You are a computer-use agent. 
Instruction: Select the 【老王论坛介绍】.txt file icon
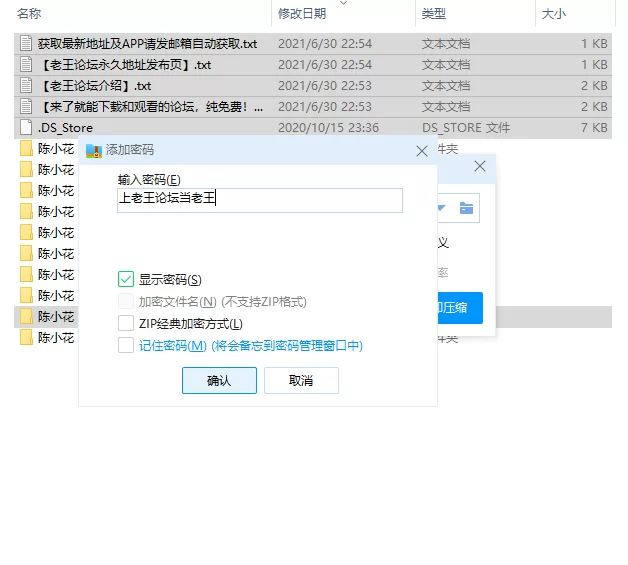coord(26,86)
